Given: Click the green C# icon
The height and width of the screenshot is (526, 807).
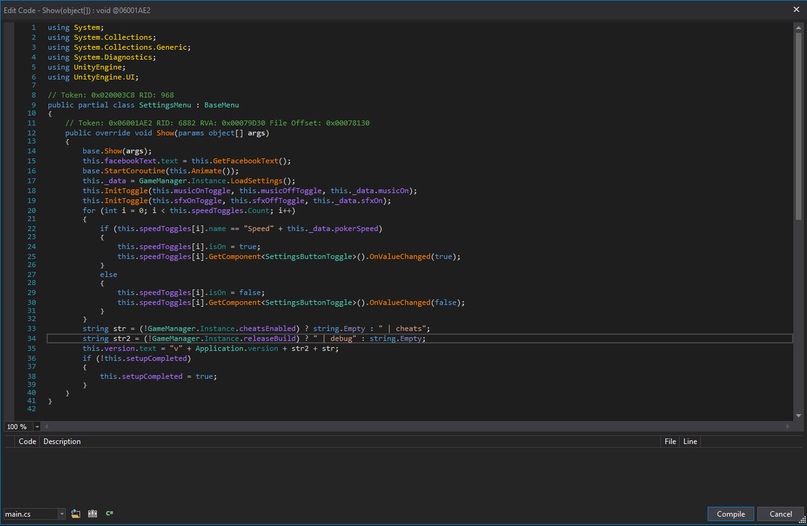Looking at the screenshot, I should (109, 514).
